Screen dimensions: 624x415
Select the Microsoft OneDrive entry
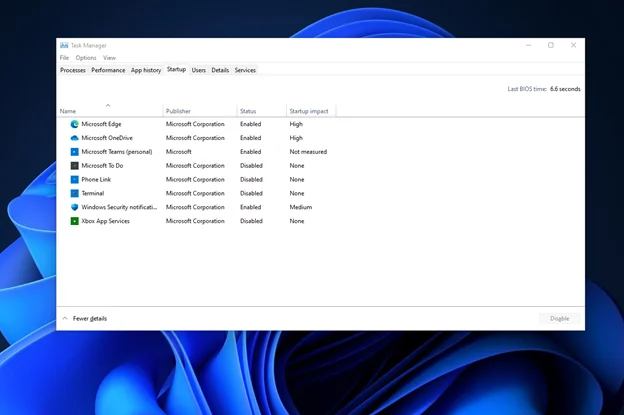tap(107, 138)
